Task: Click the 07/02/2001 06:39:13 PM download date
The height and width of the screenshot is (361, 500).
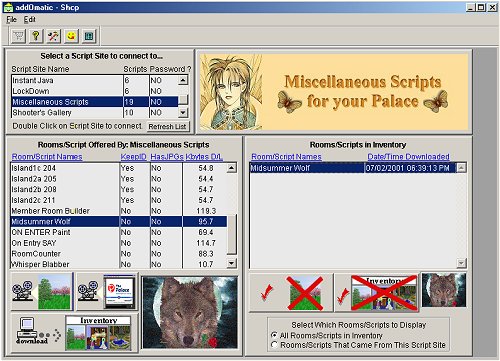Action: pyautogui.click(x=407, y=168)
